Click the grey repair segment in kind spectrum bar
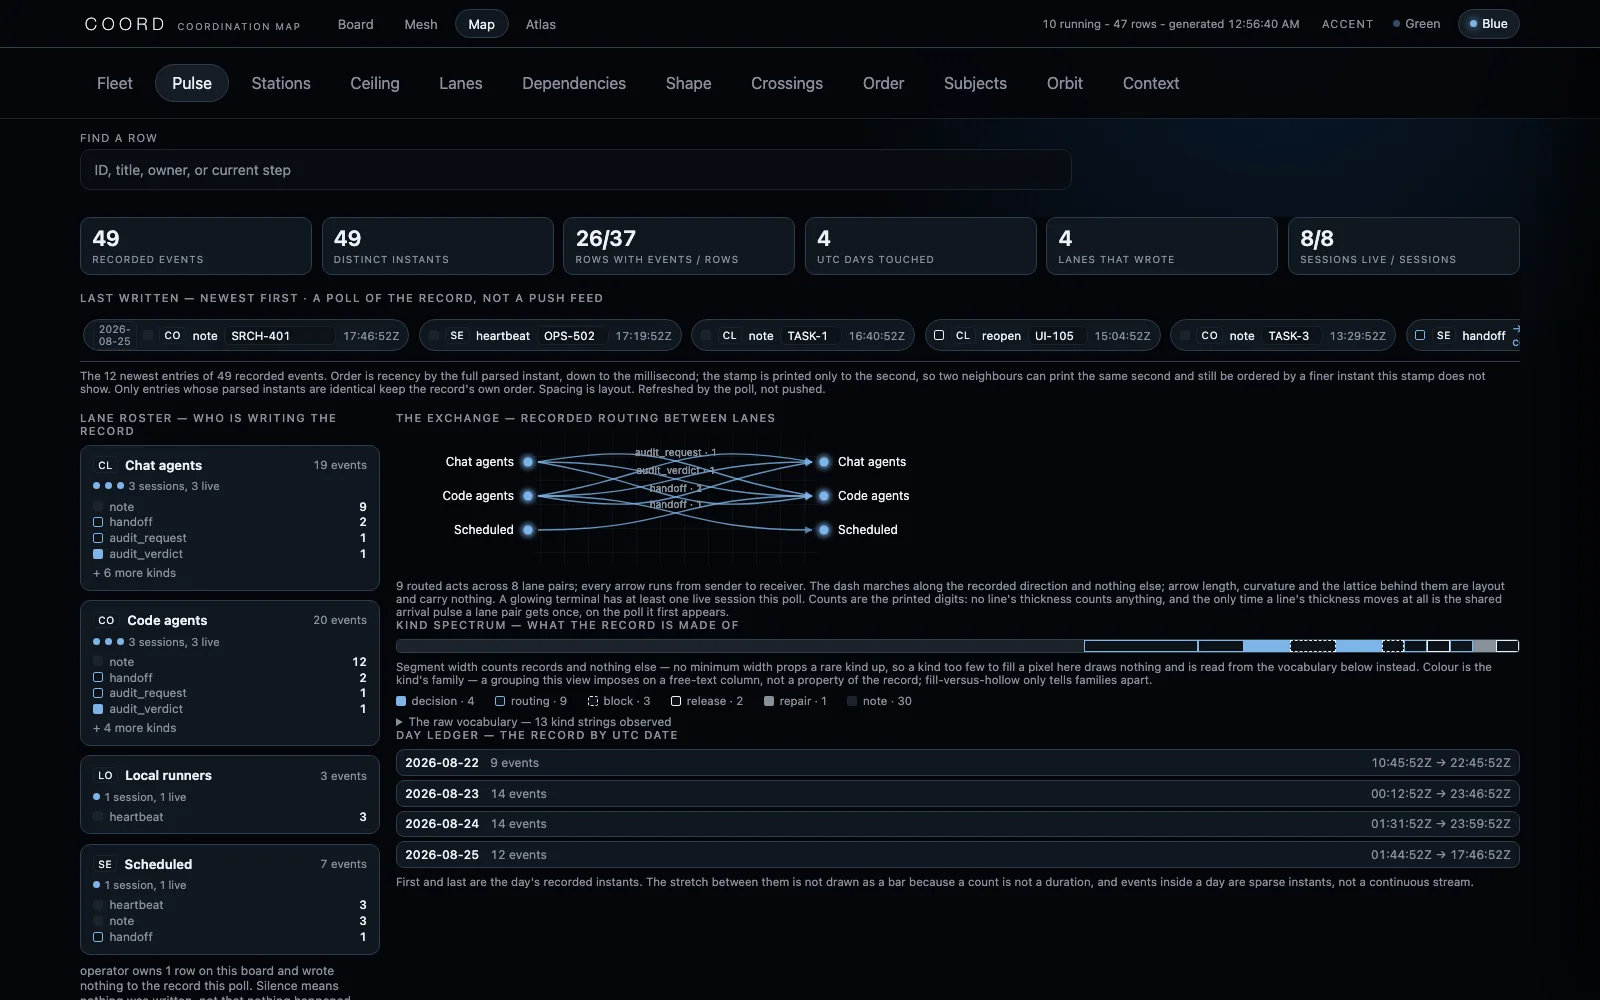 point(1484,646)
